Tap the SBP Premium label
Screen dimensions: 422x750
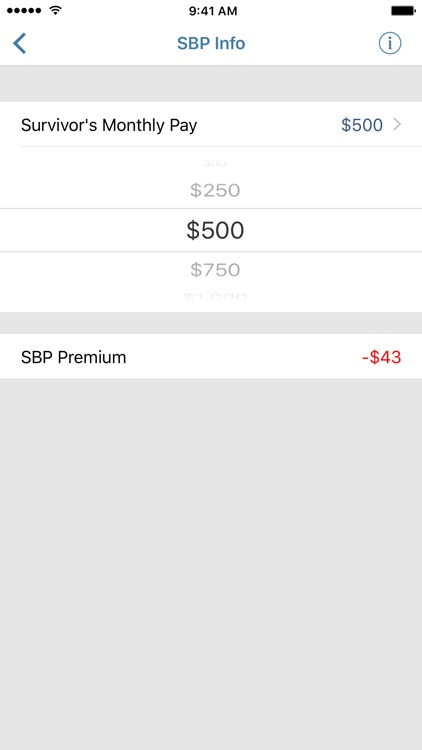[x=74, y=357]
